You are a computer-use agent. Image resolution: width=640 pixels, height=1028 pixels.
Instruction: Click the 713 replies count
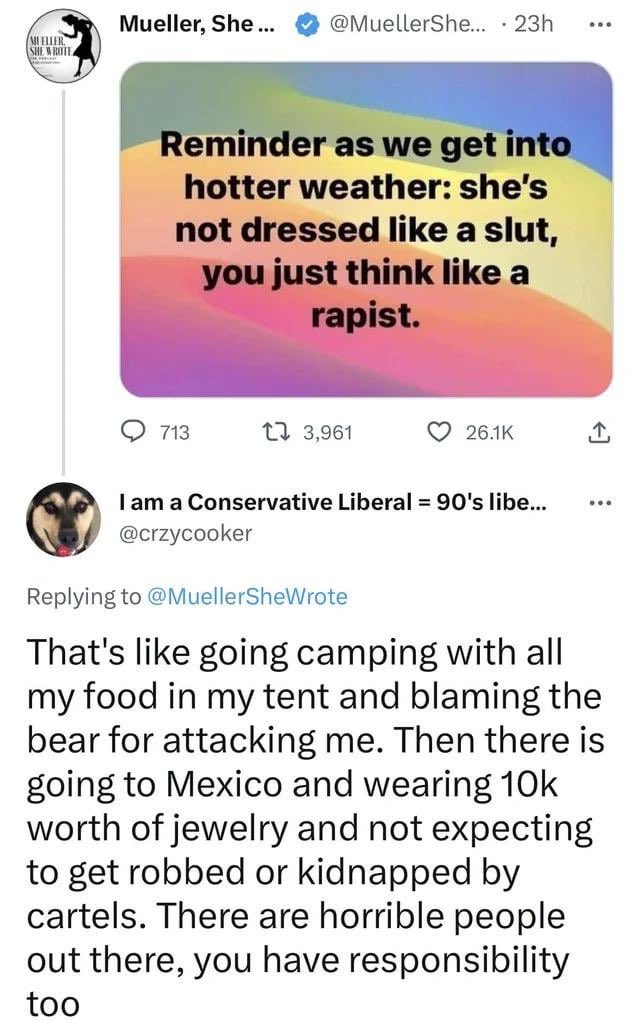174,433
